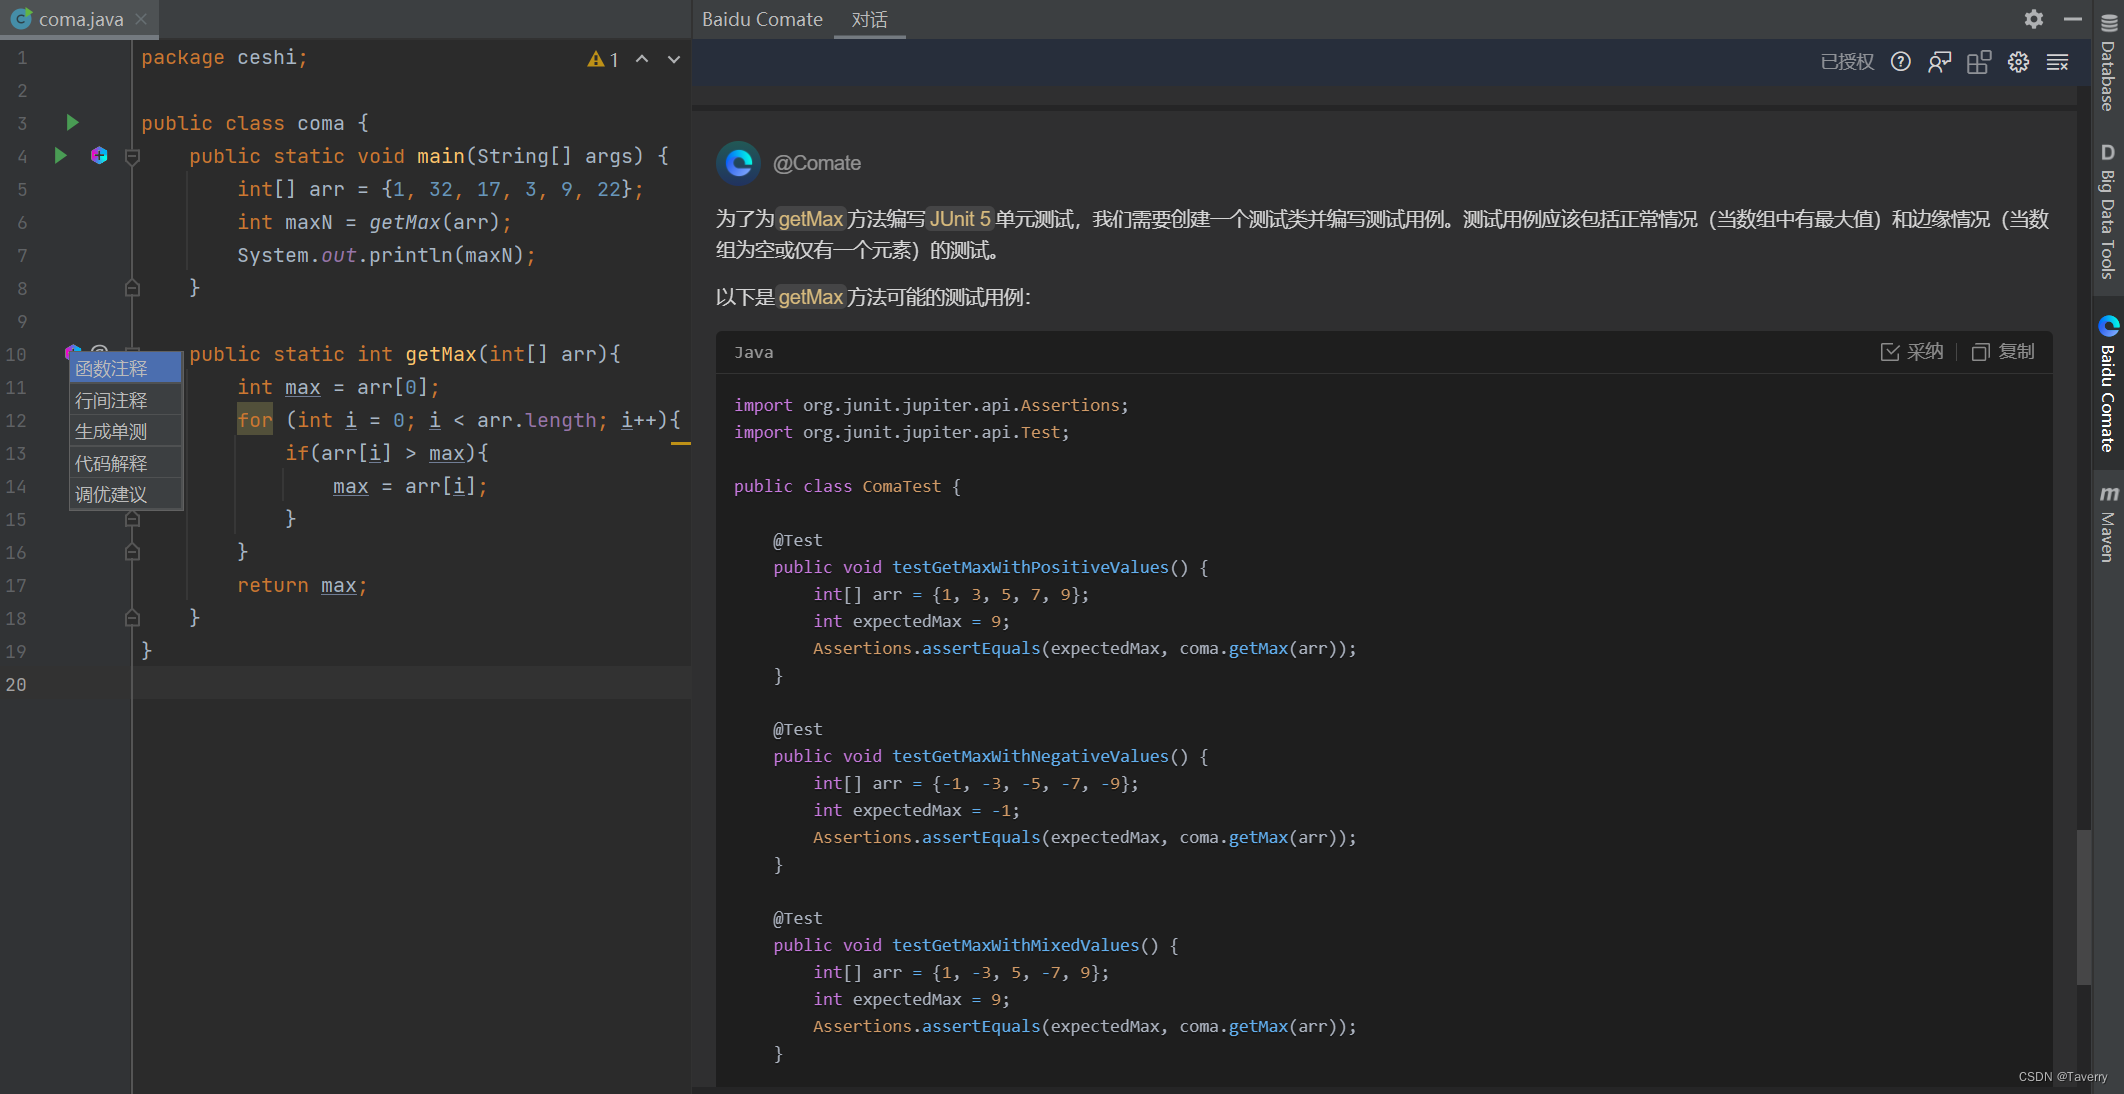Screen dimensions: 2124x1094
Task: Click 'package ceshi;' on line 1
Action: tap(224, 57)
